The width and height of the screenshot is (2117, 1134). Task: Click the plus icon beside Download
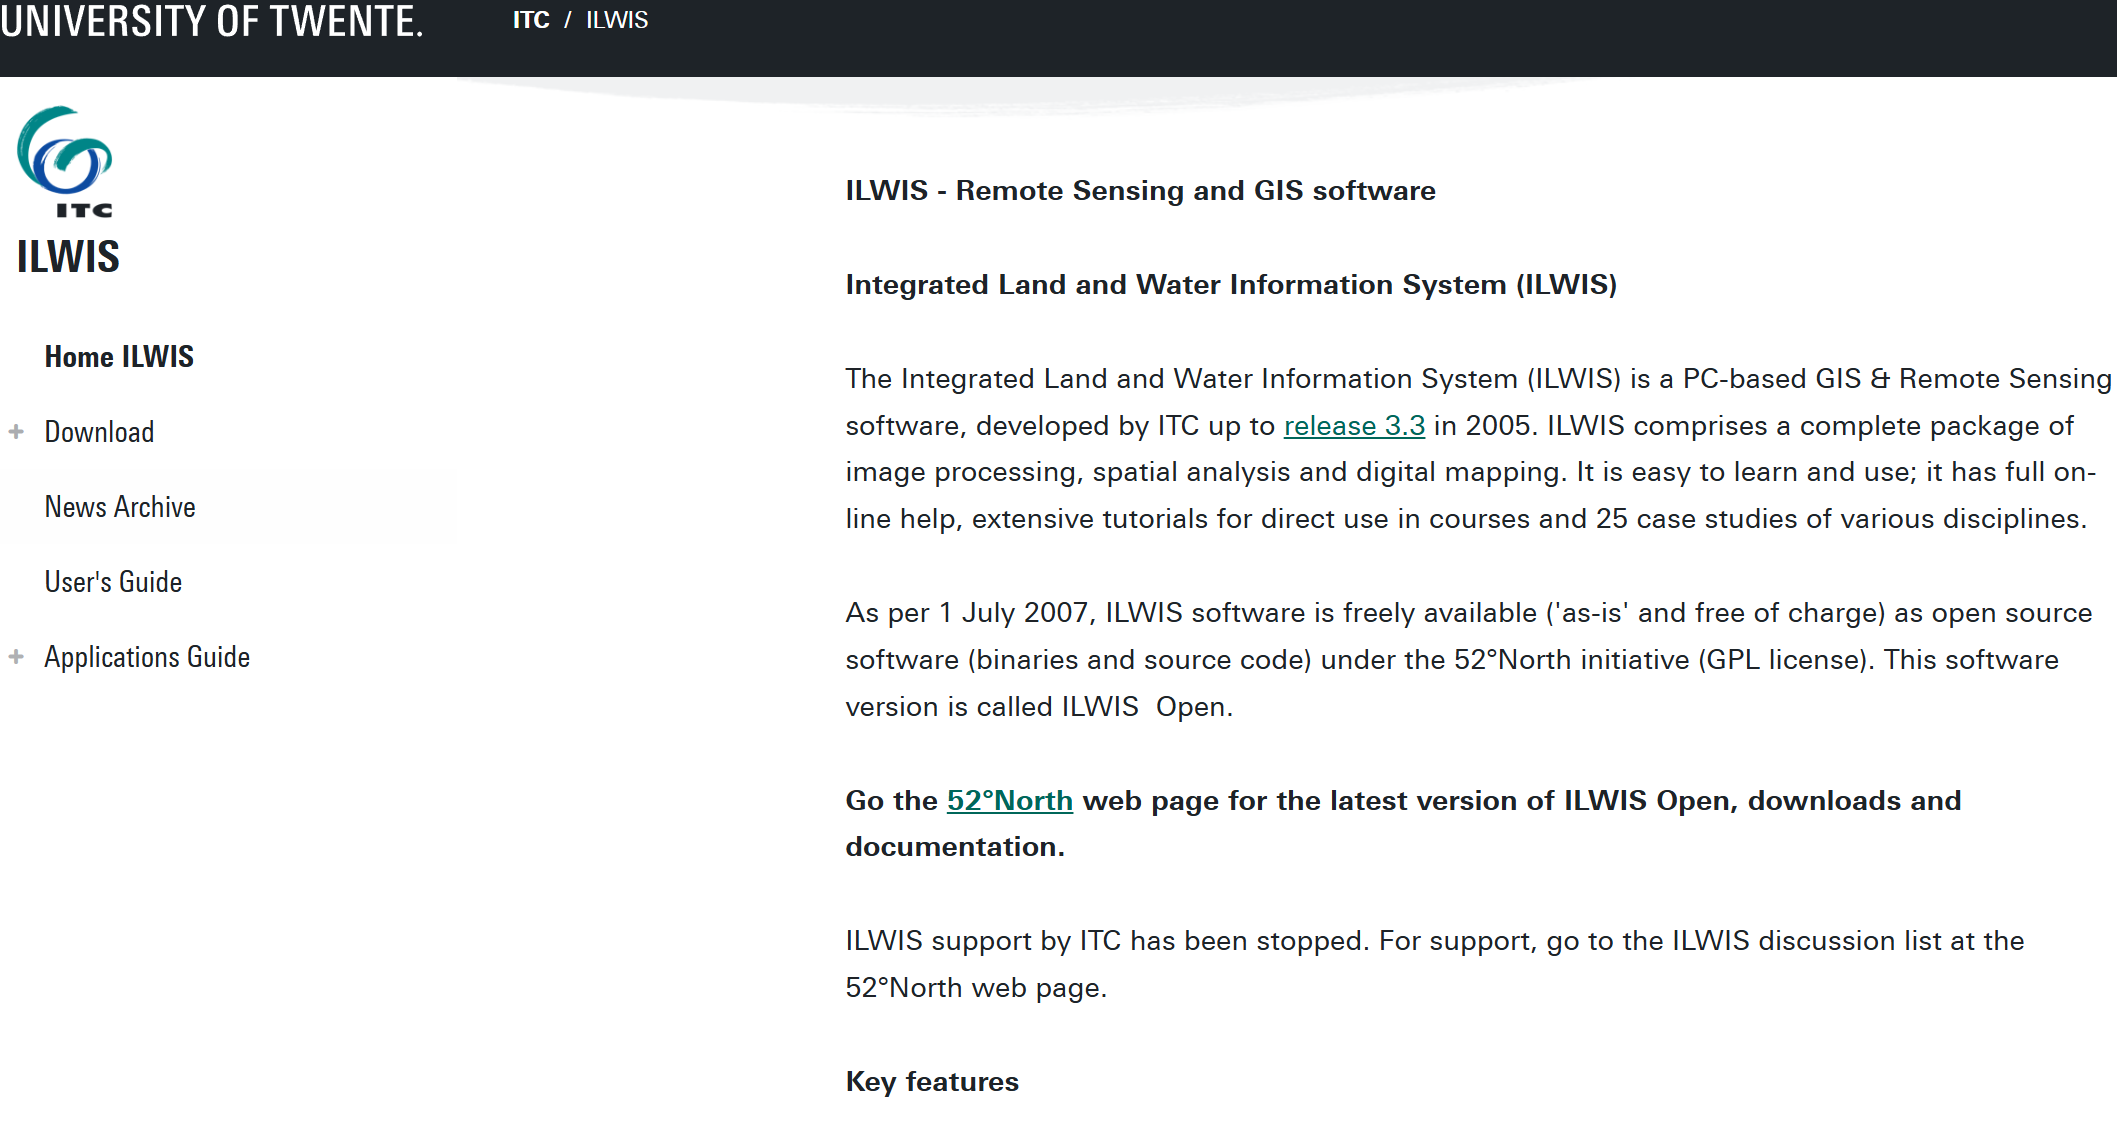click(16, 432)
